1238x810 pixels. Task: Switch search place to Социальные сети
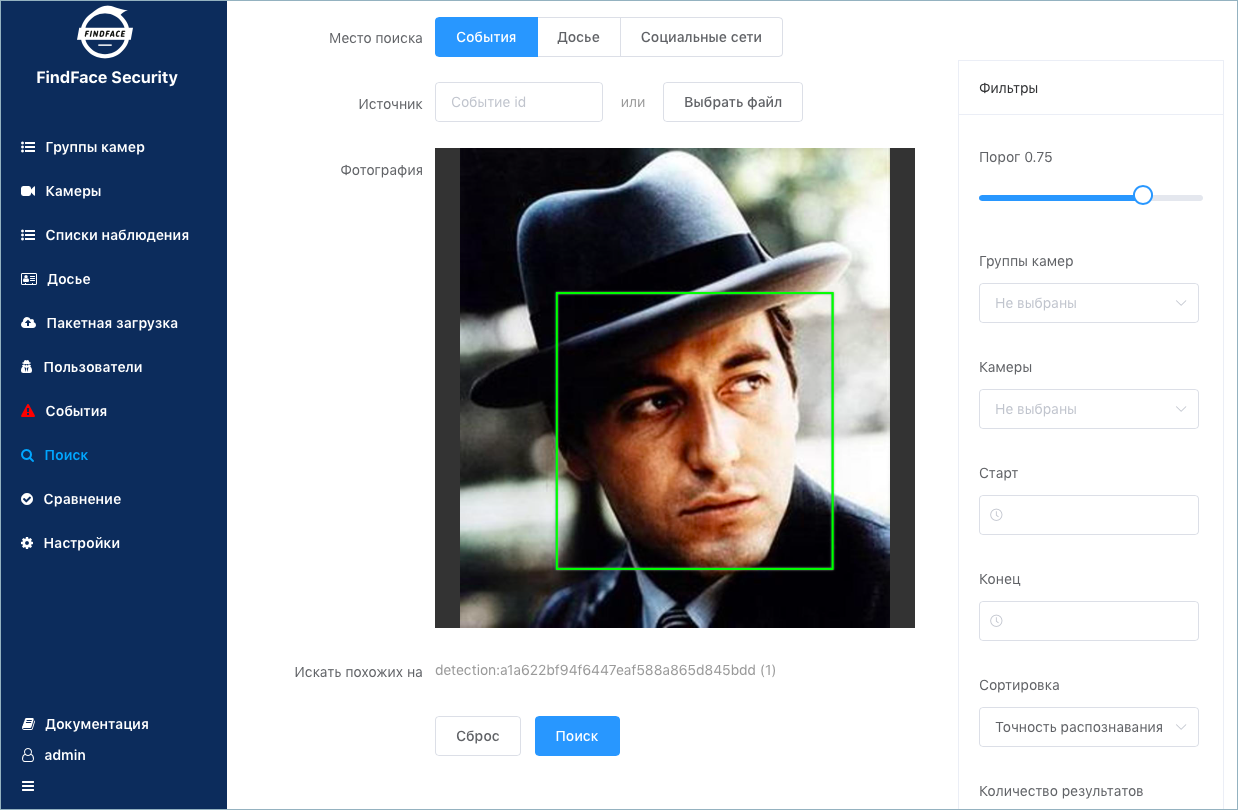pyautogui.click(x=701, y=37)
